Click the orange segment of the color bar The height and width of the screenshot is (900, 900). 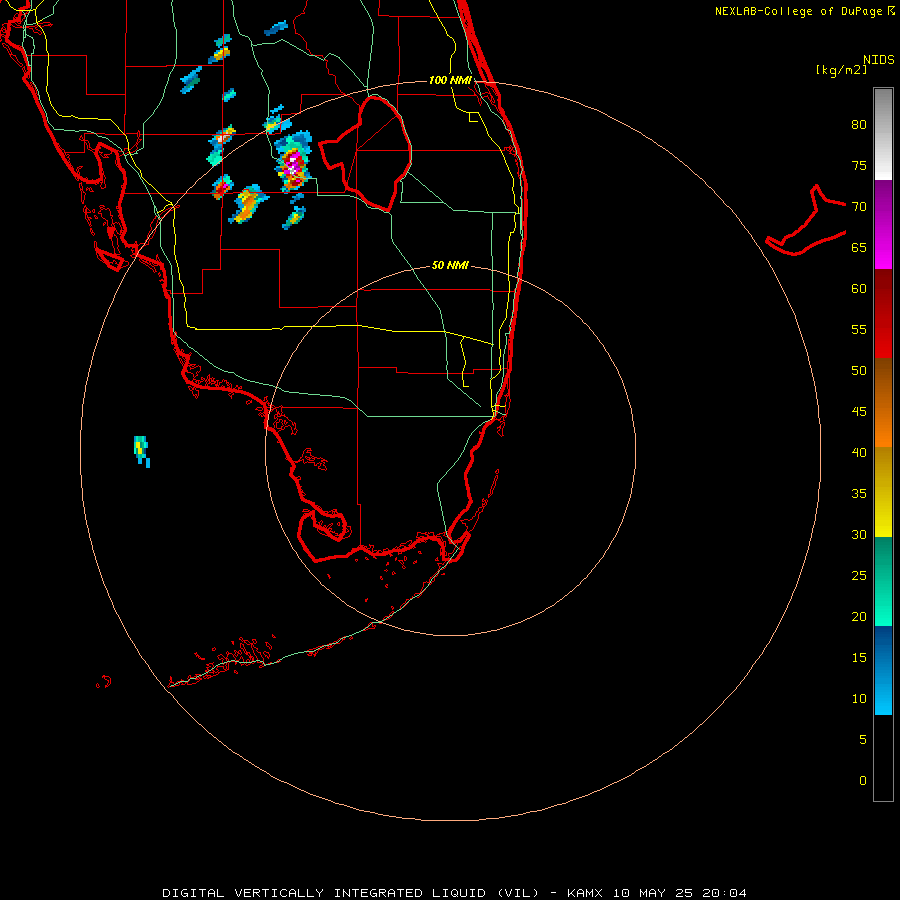[x=883, y=402]
